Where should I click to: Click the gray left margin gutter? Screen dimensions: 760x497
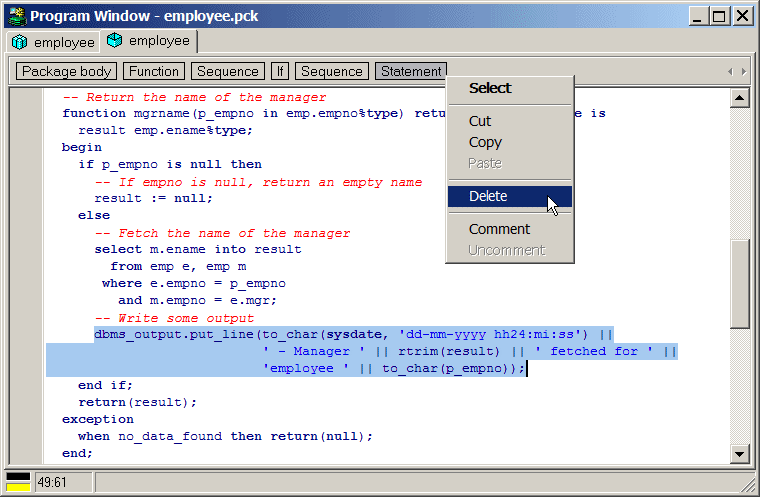27,276
